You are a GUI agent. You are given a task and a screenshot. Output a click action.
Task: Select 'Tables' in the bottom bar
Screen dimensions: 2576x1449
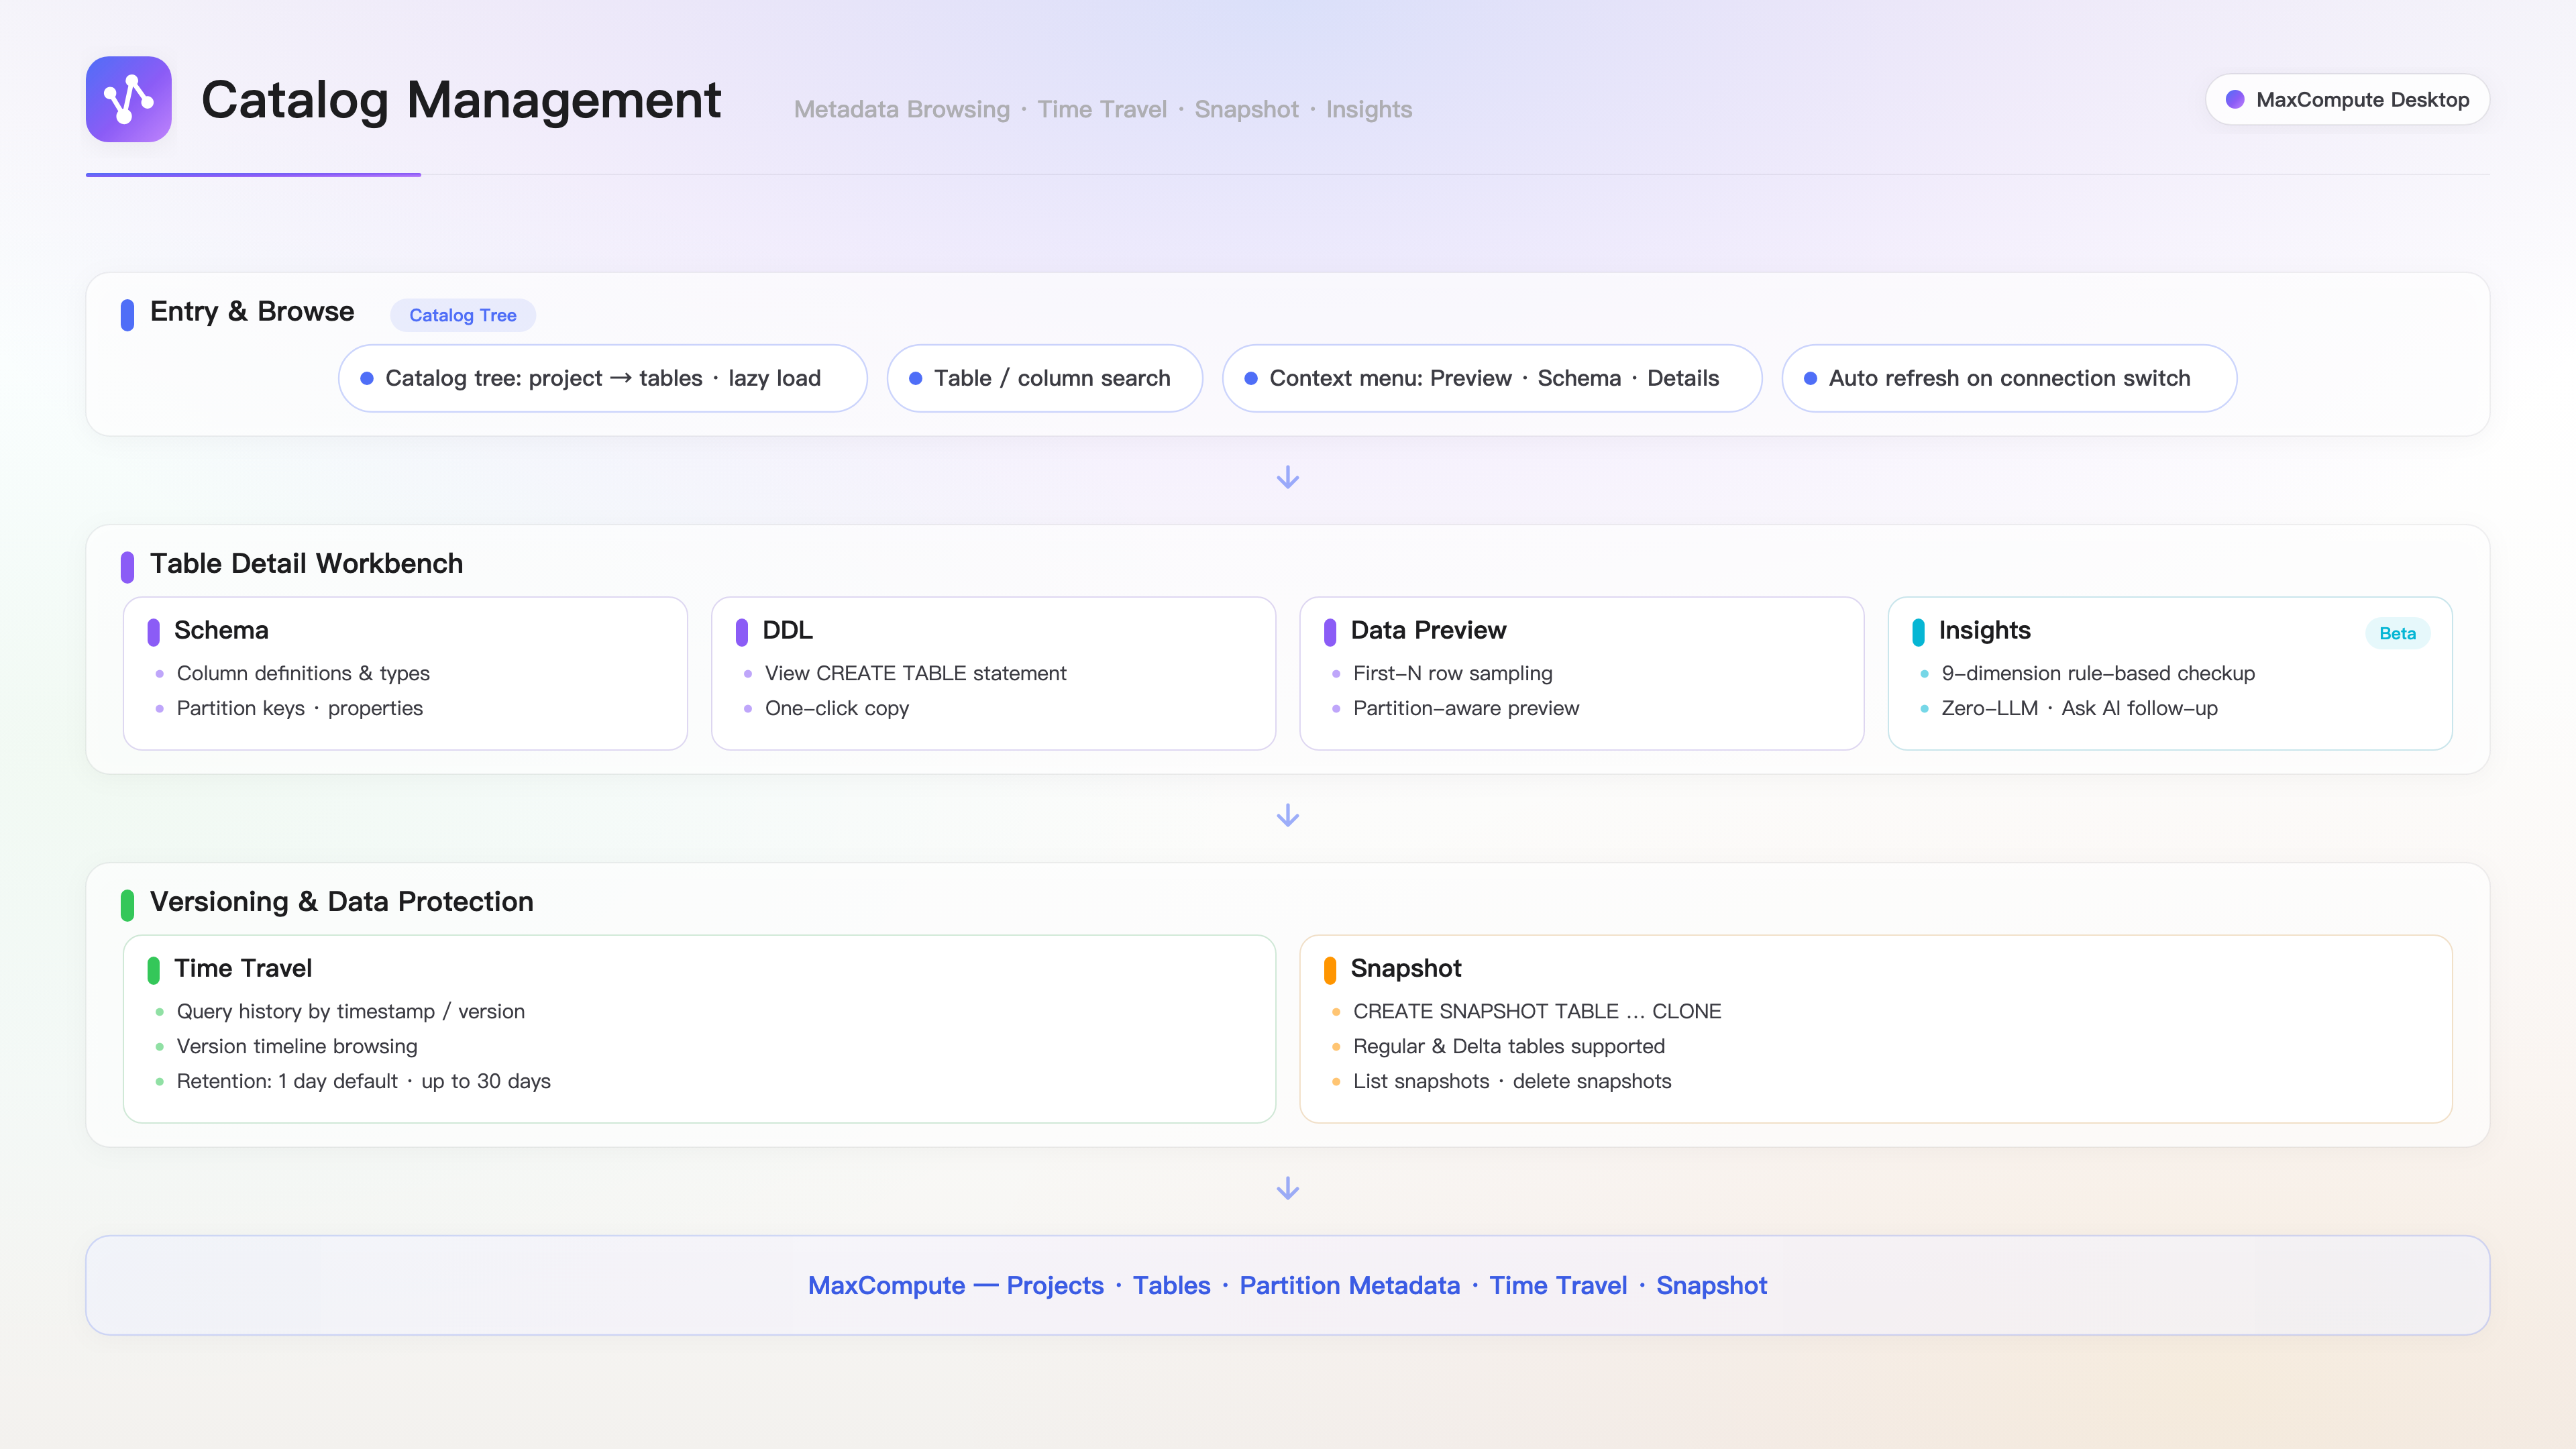(1171, 1285)
